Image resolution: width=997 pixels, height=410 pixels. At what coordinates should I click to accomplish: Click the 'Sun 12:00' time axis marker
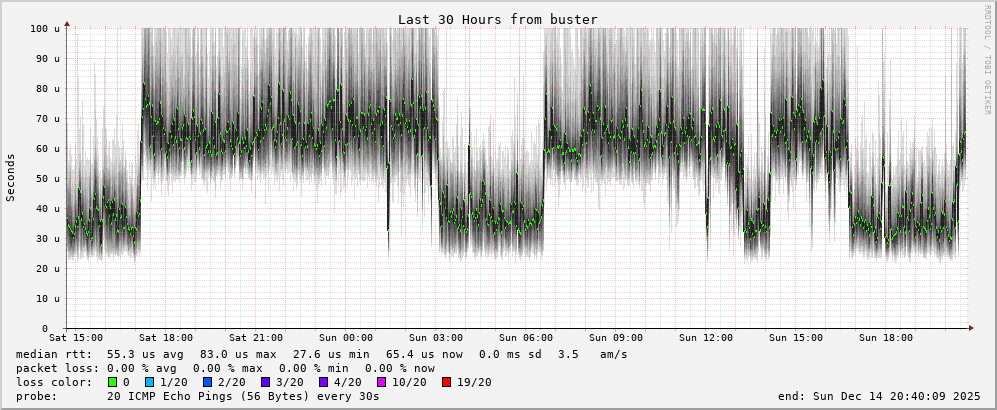pyautogui.click(x=705, y=338)
